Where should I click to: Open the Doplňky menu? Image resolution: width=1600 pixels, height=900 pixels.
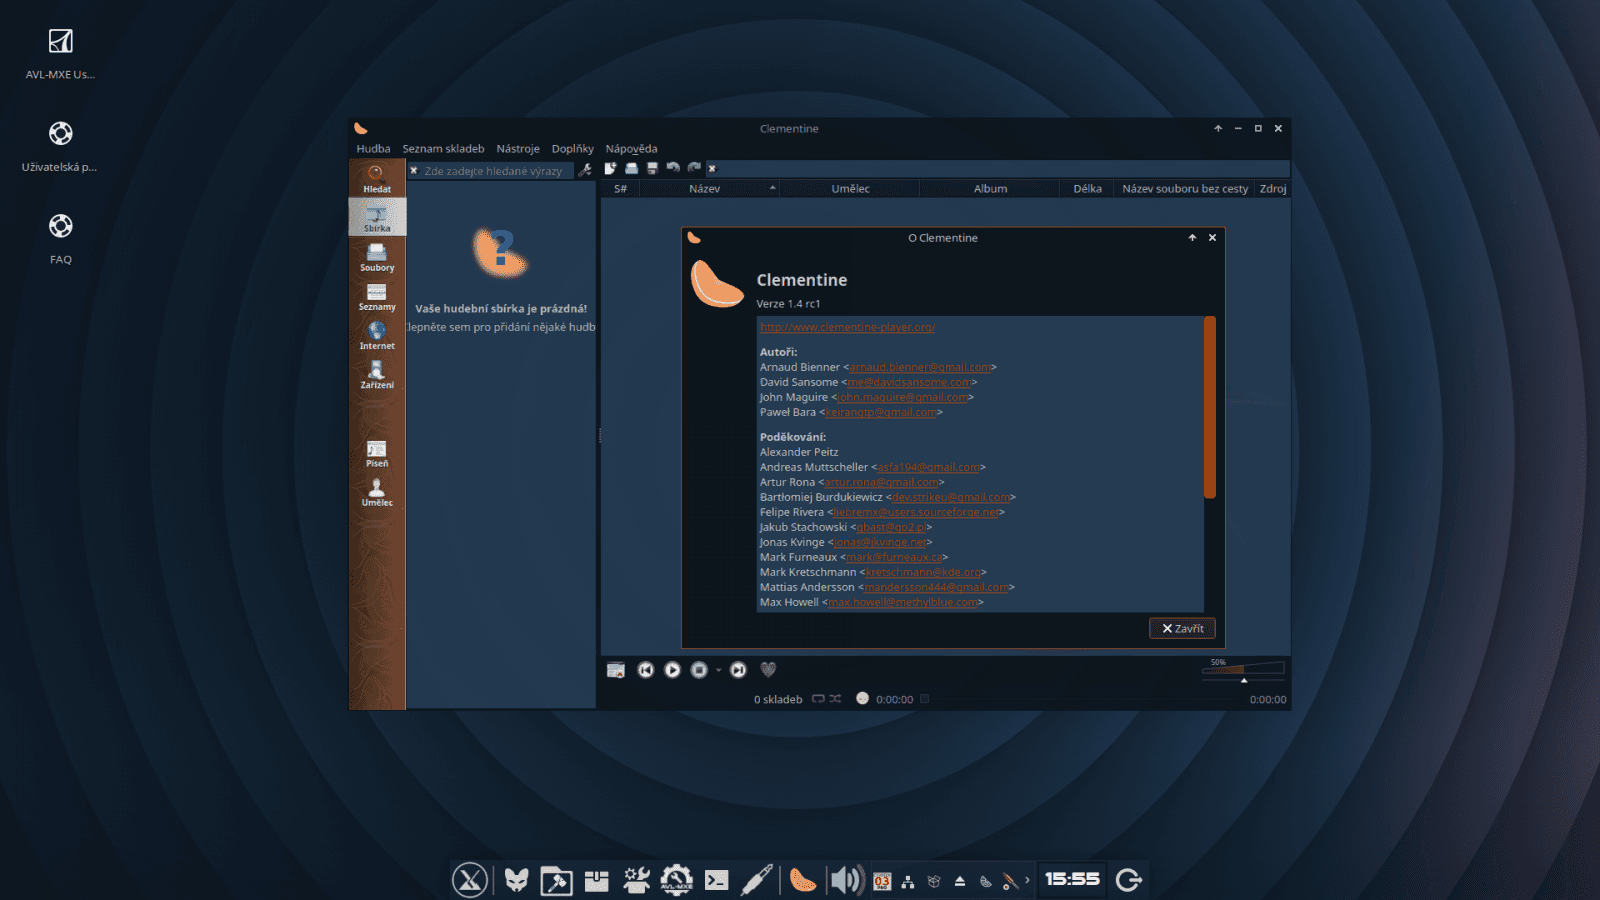pyautogui.click(x=573, y=148)
